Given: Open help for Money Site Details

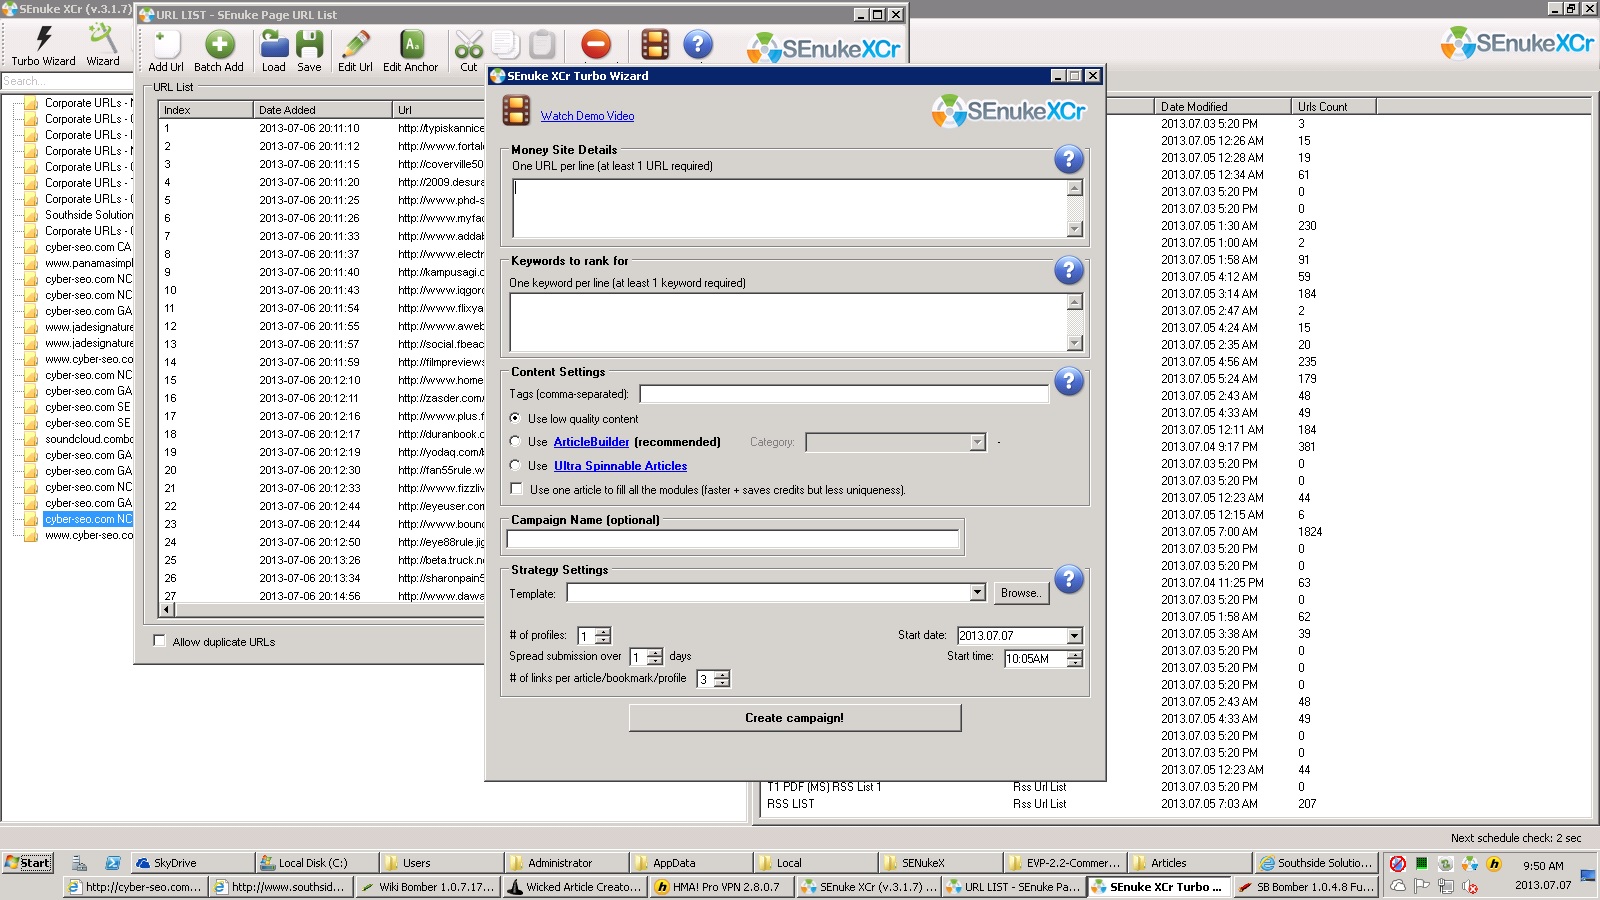Looking at the screenshot, I should 1069,159.
